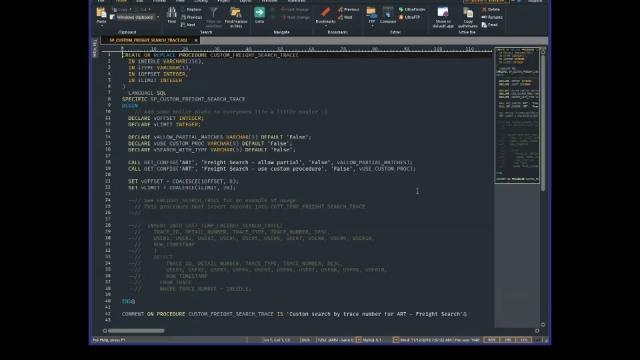The height and width of the screenshot is (360, 640).
Task: Click the 'DECLARE vOFFSET INTEGER' line
Action: (x=165, y=118)
